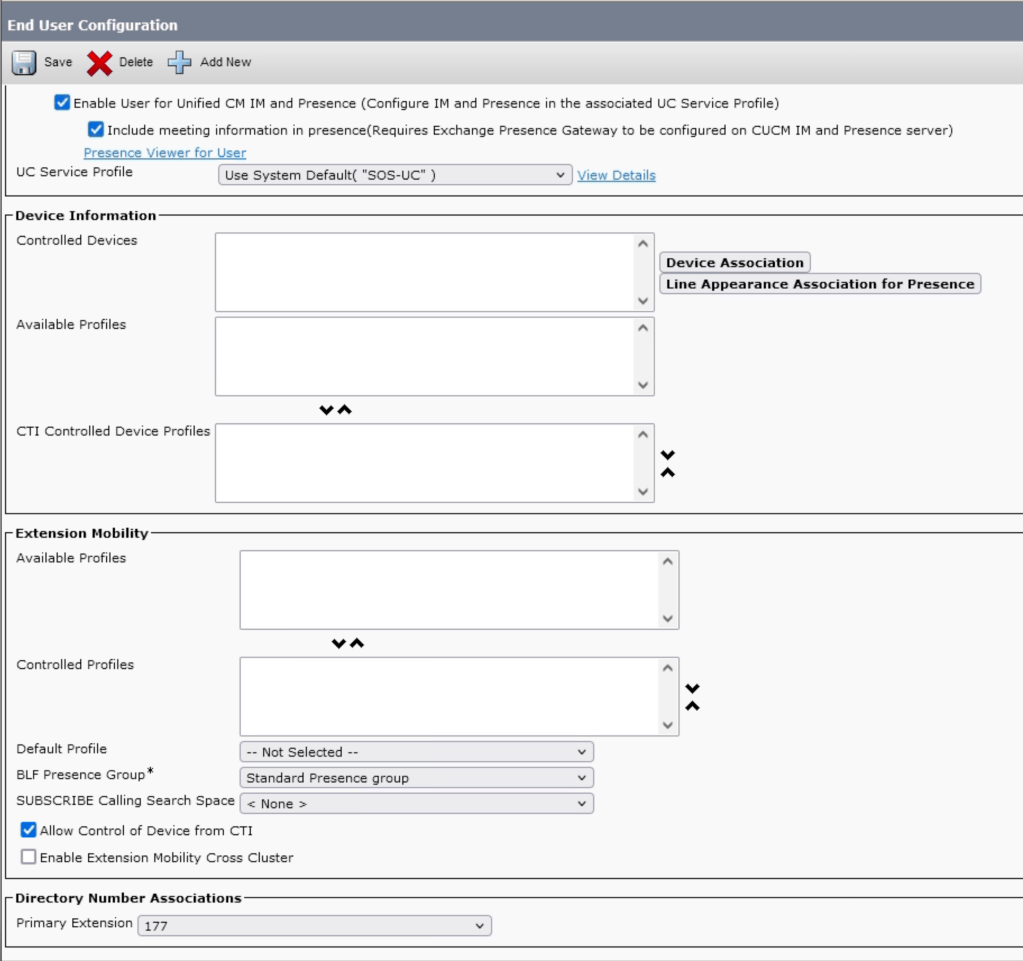Open the BLF Presence Group dropdown

click(416, 778)
